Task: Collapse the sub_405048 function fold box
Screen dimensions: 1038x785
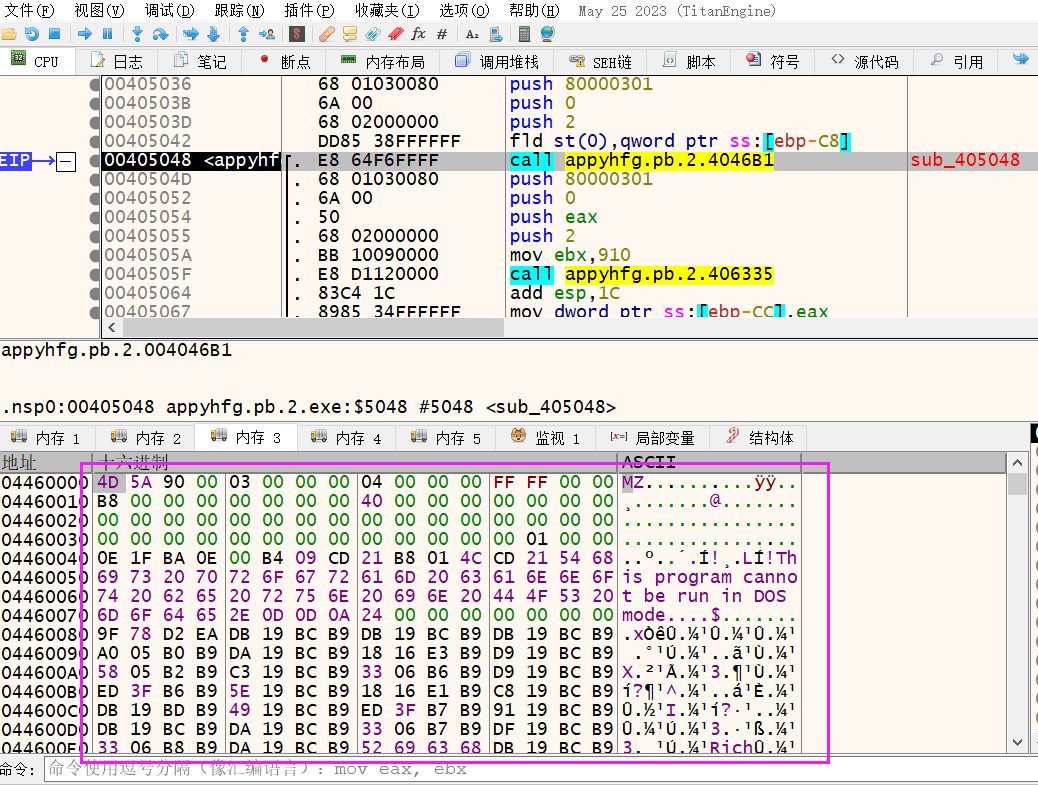Action: tap(66, 161)
